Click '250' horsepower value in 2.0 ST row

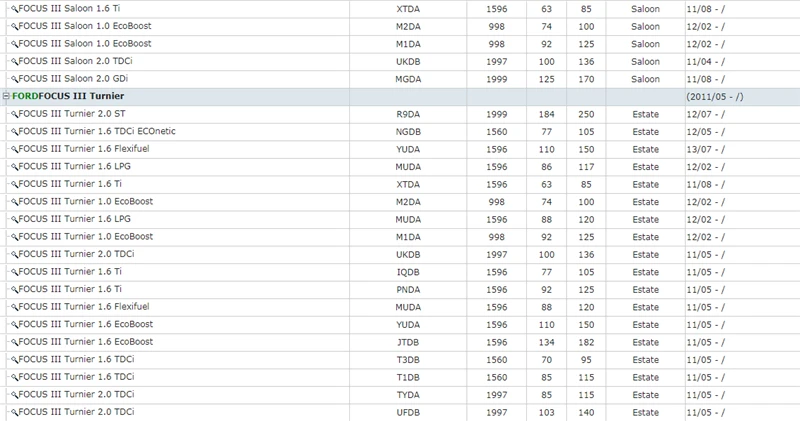[x=586, y=114]
